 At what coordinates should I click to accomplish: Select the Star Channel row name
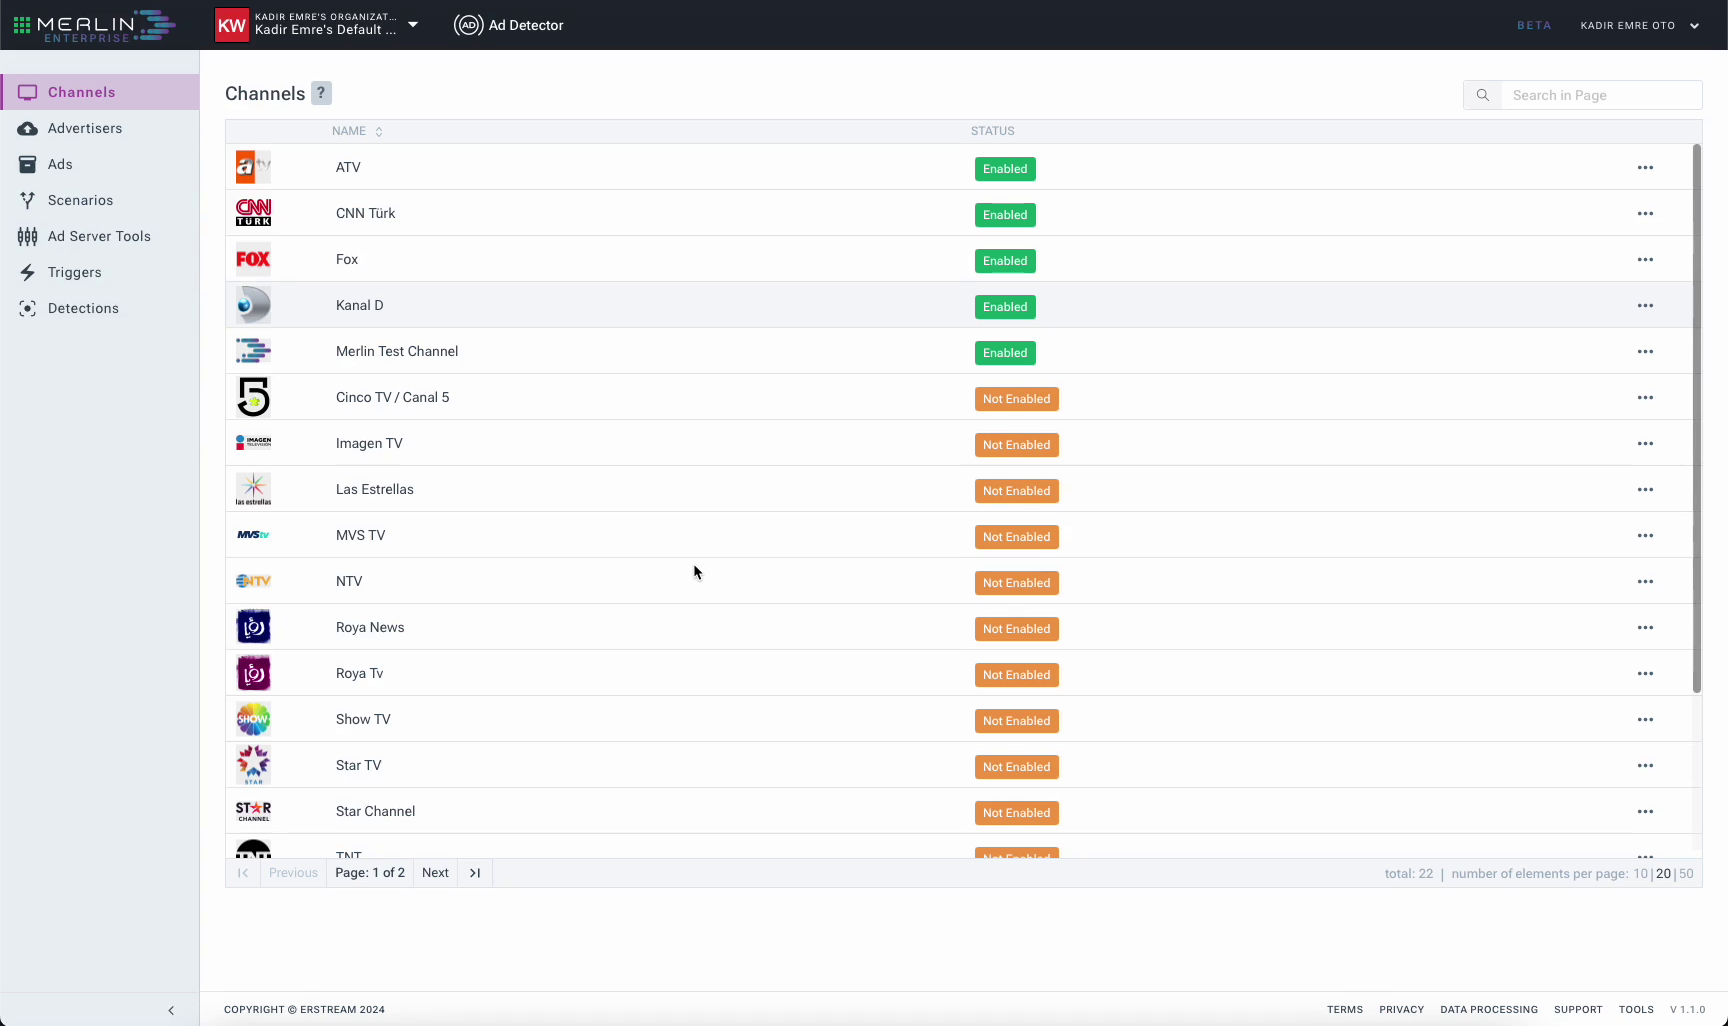pyautogui.click(x=375, y=811)
